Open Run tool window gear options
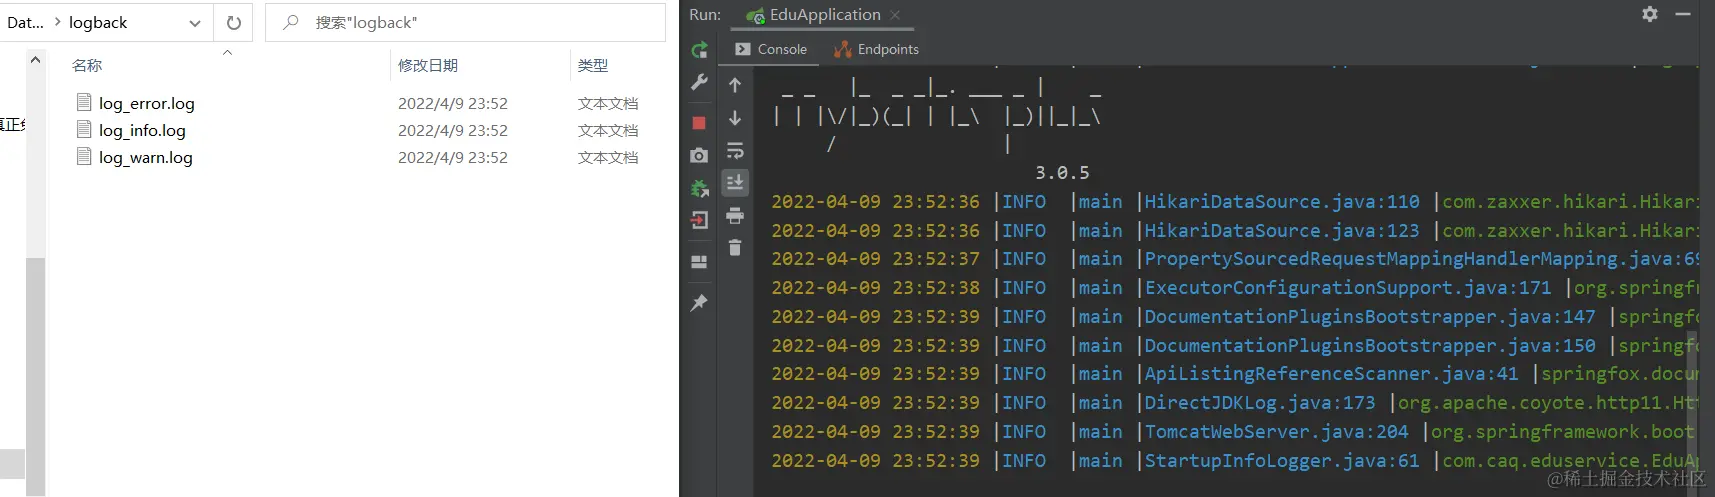 pos(1650,14)
